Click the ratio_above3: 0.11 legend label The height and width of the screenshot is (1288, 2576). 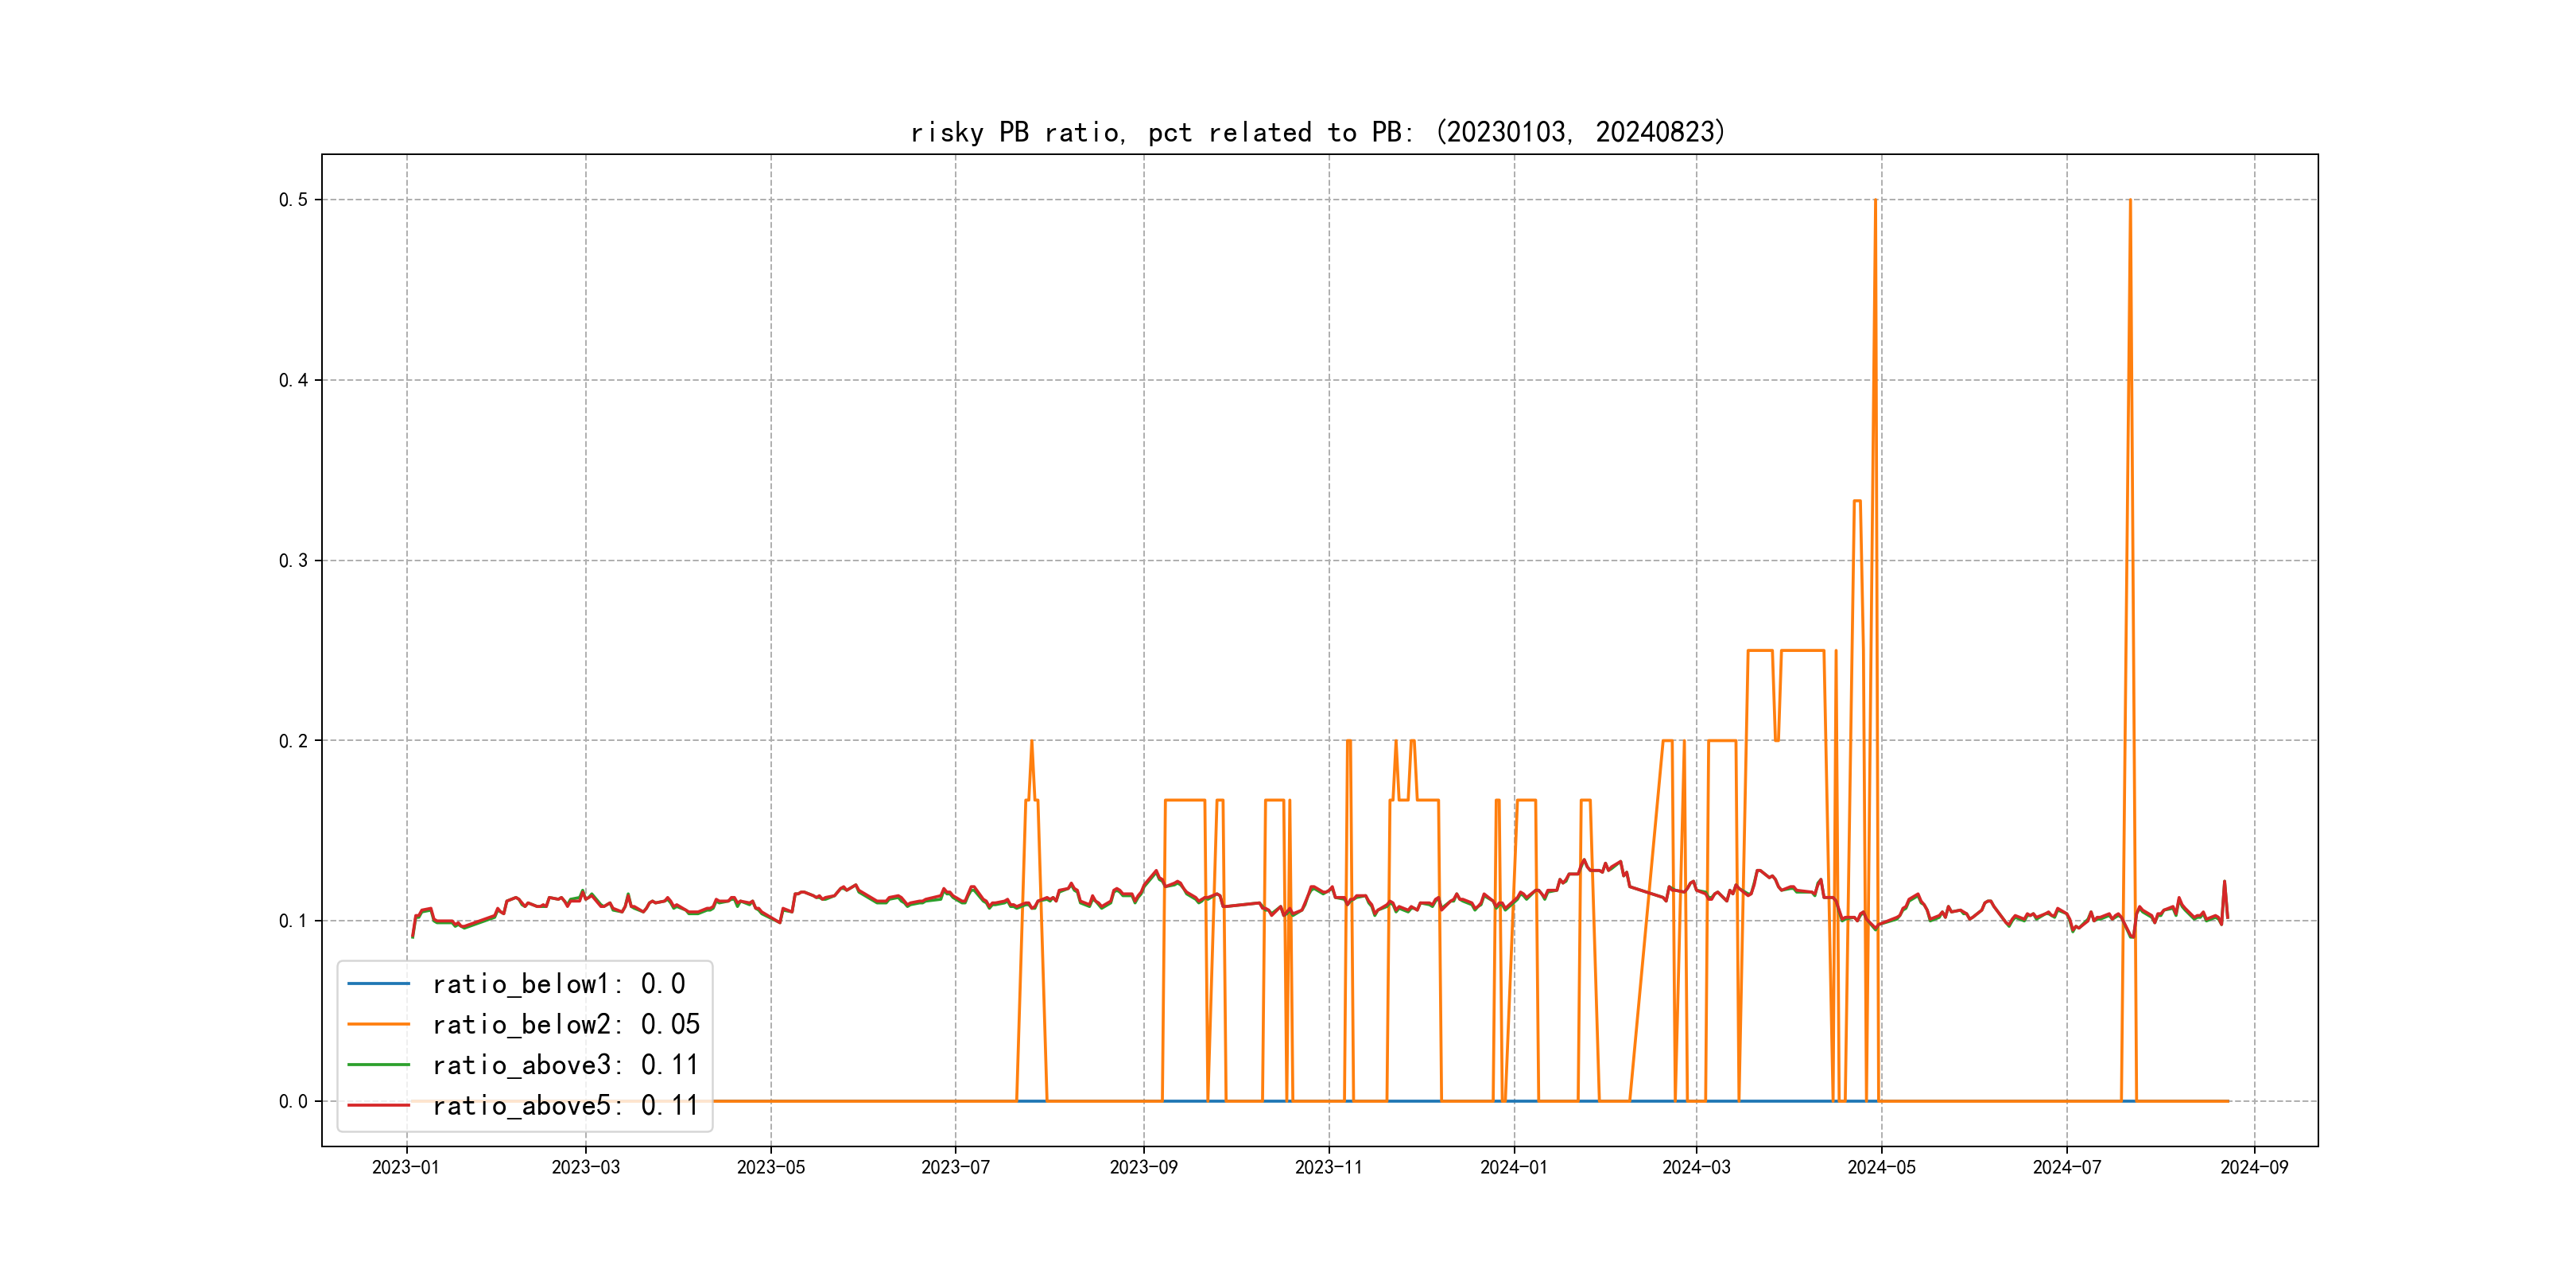coord(565,1065)
